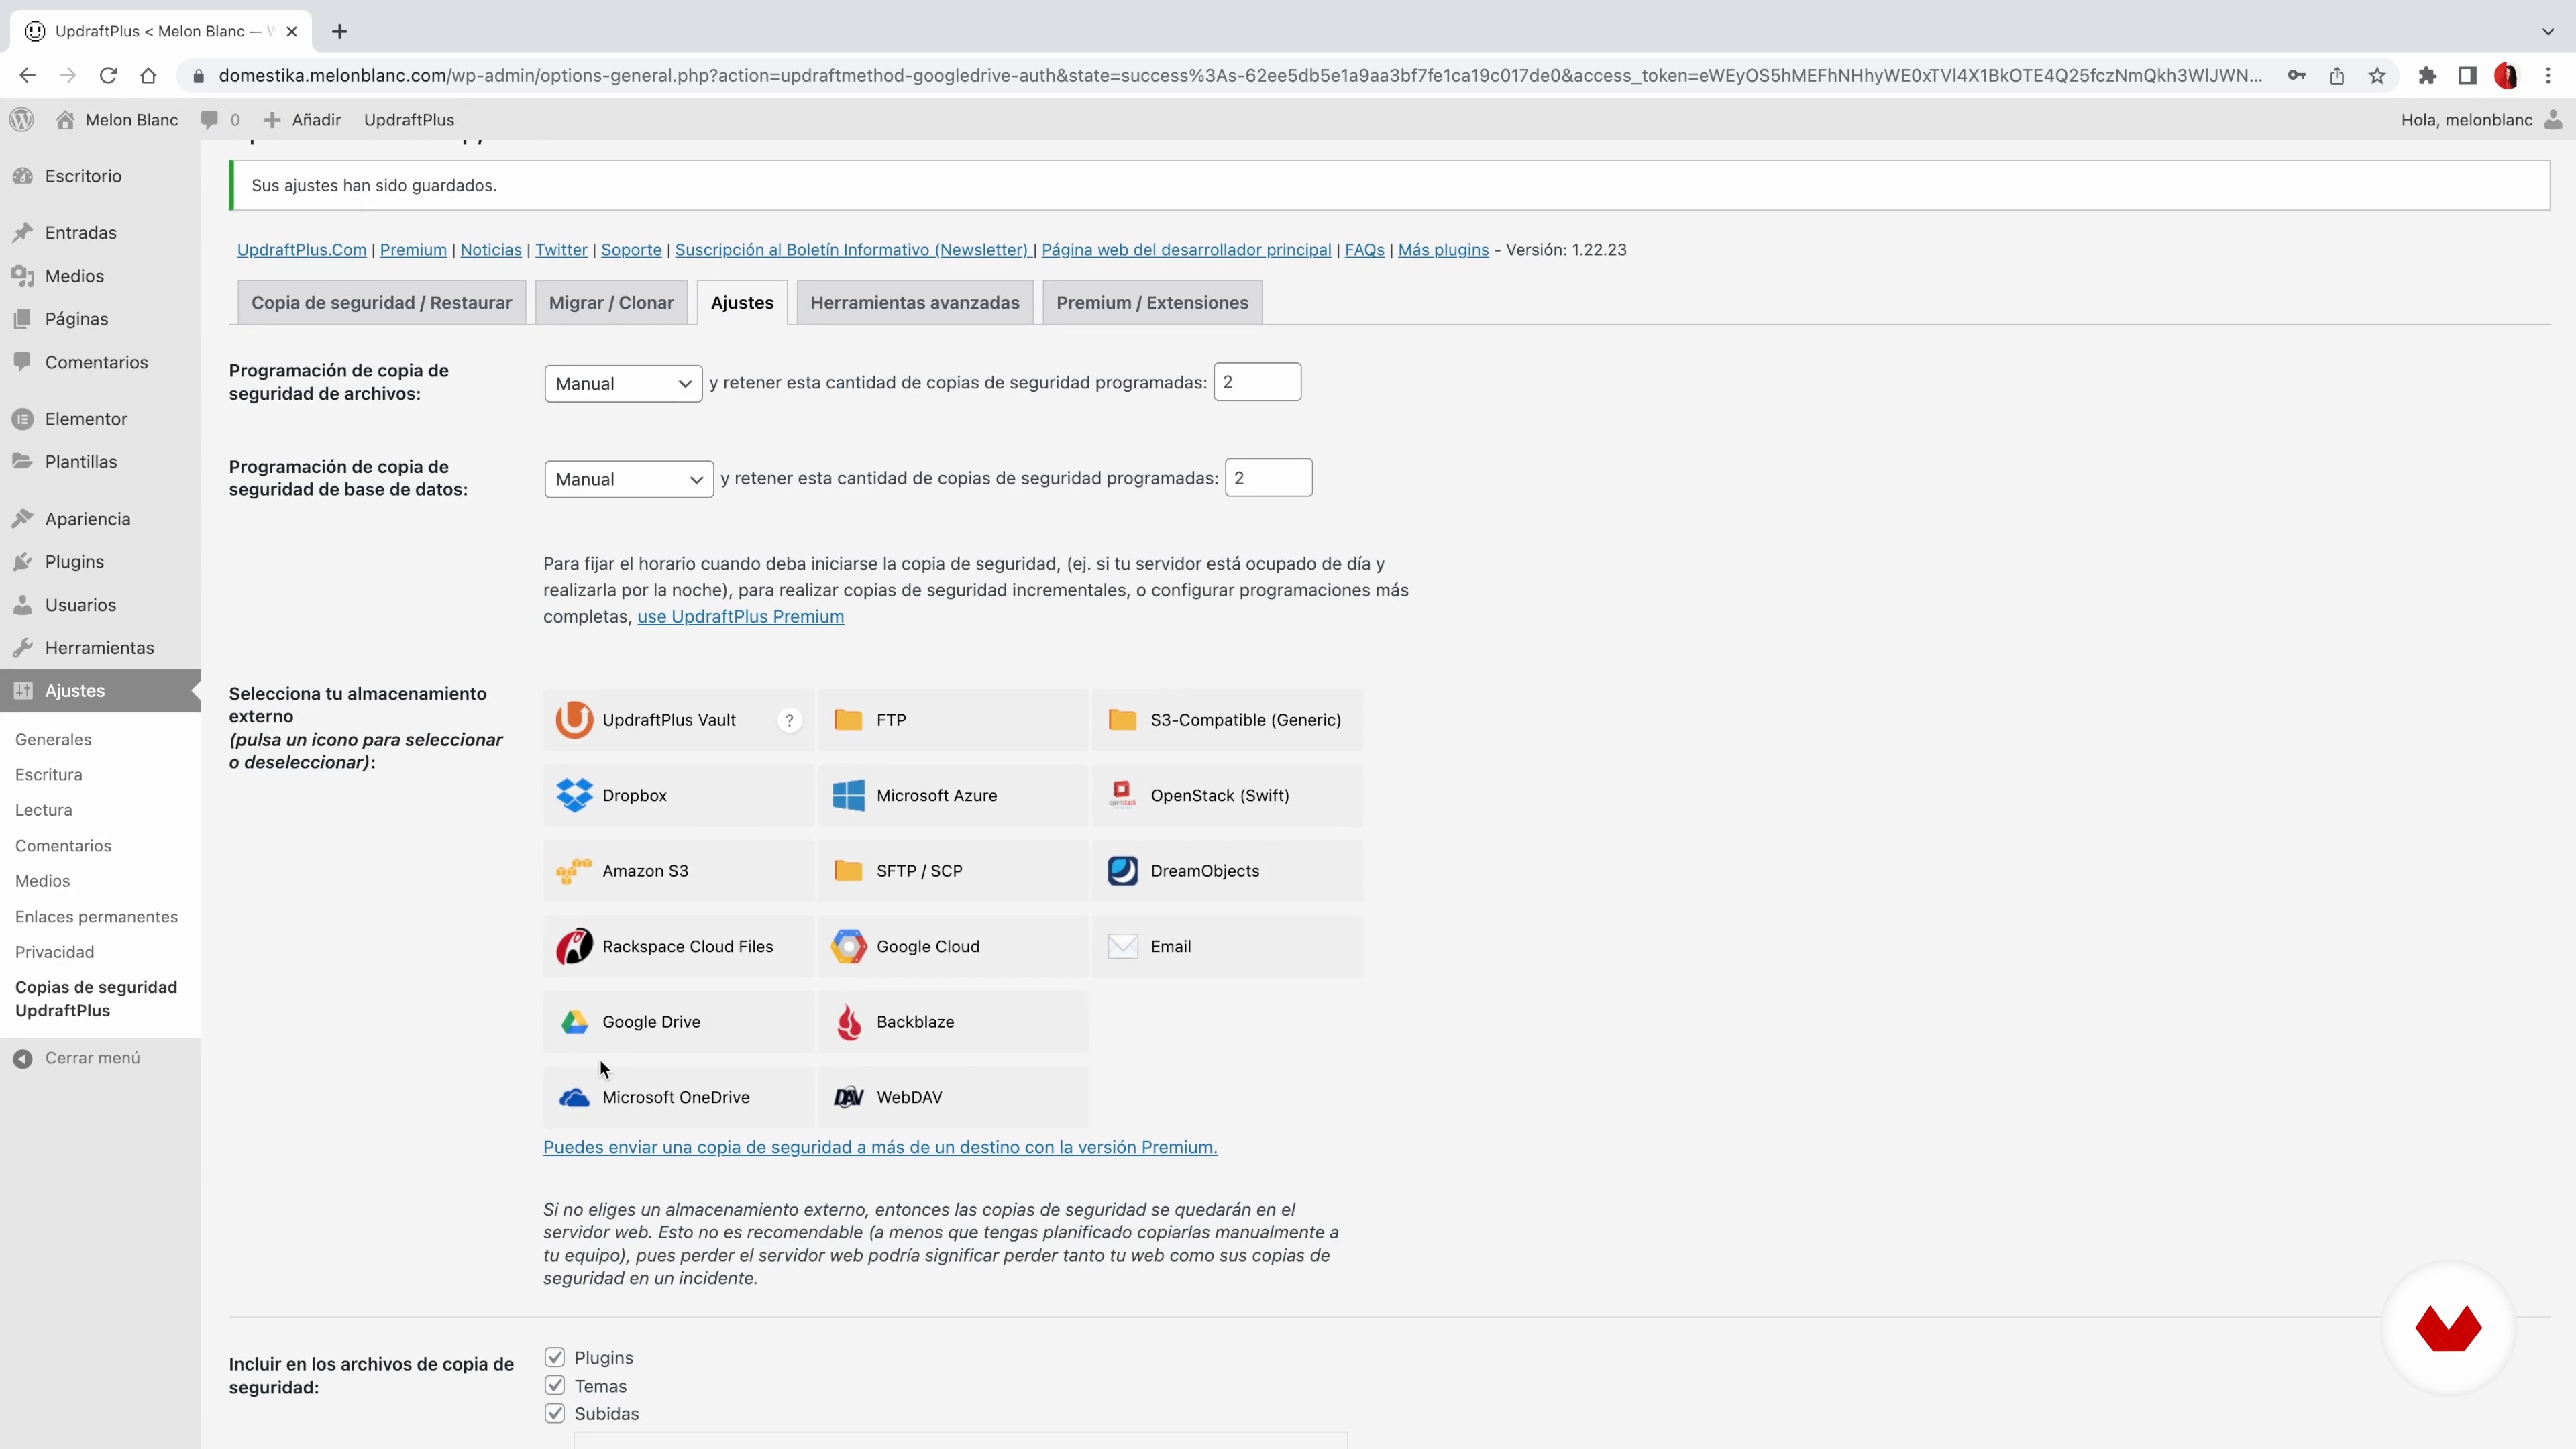Open Enlaces permanentes settings submenu
This screenshot has width=2576, height=1449.
click(96, 917)
